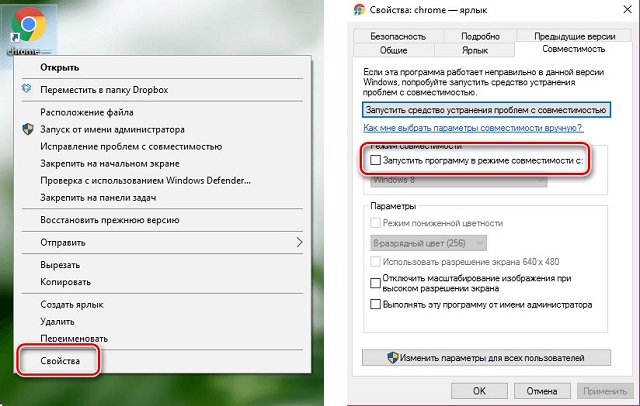Image resolution: width=640 pixels, height=406 pixels.
Task: Choose Расположение файла menu entry
Action: (x=162, y=112)
